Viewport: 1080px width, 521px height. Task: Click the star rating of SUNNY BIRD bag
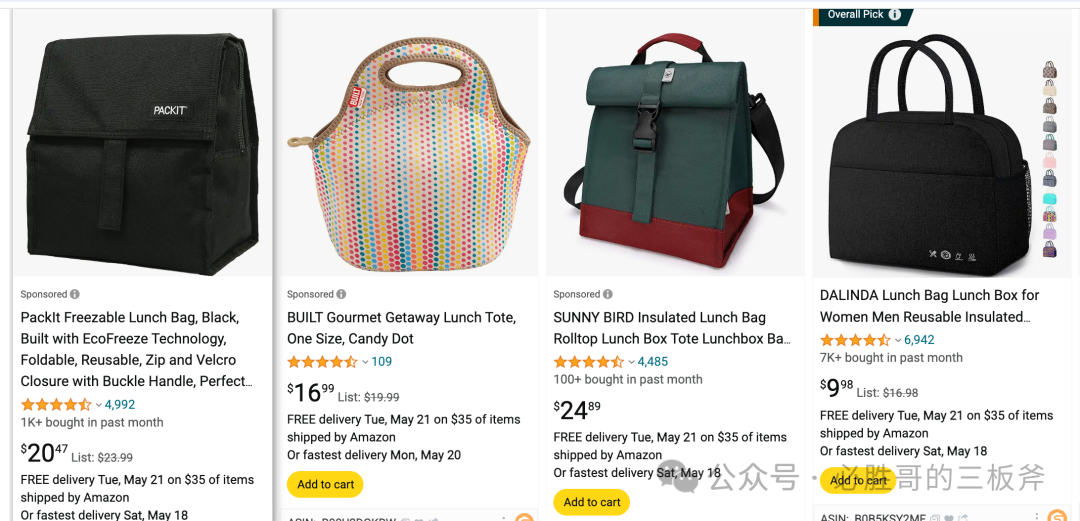[x=589, y=362]
